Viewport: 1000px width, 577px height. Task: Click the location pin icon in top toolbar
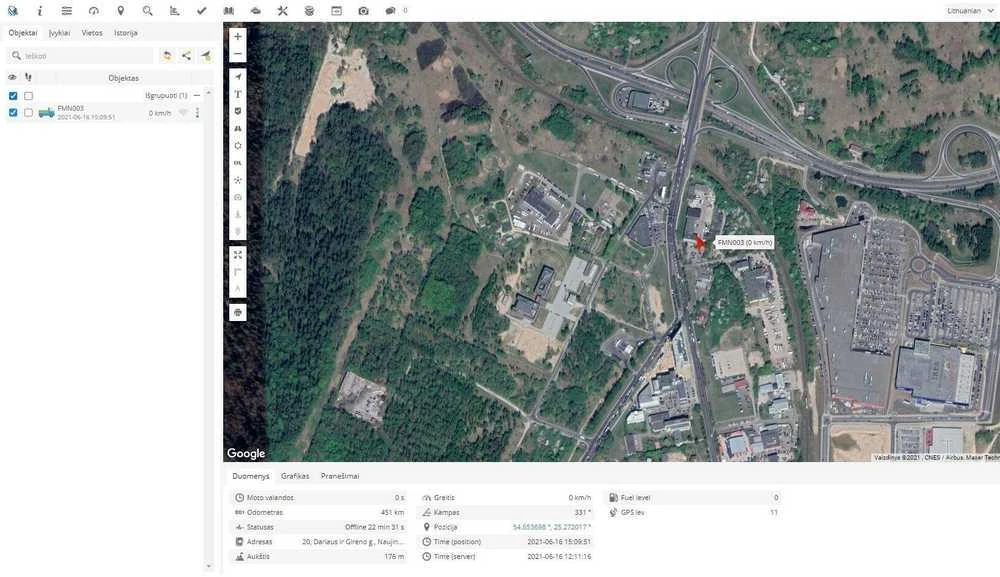click(121, 11)
